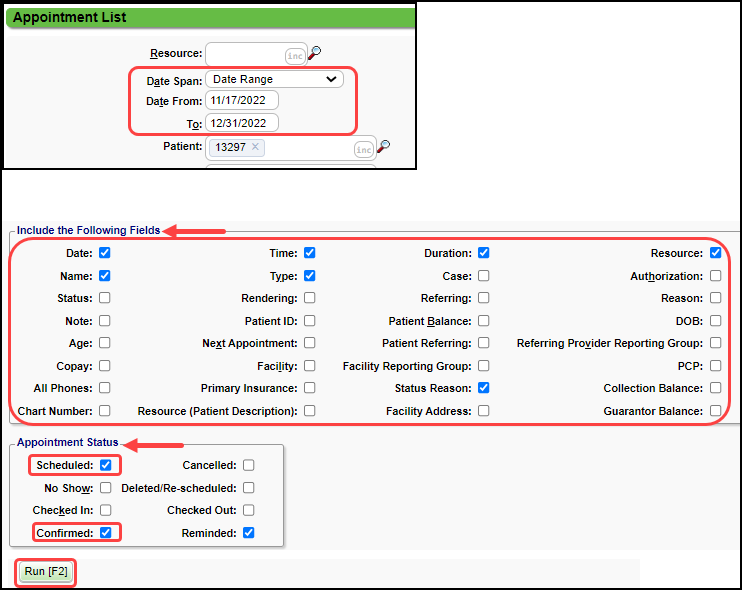Check the No Show checkbox
Image resolution: width=742 pixels, height=590 pixels.
(106, 488)
